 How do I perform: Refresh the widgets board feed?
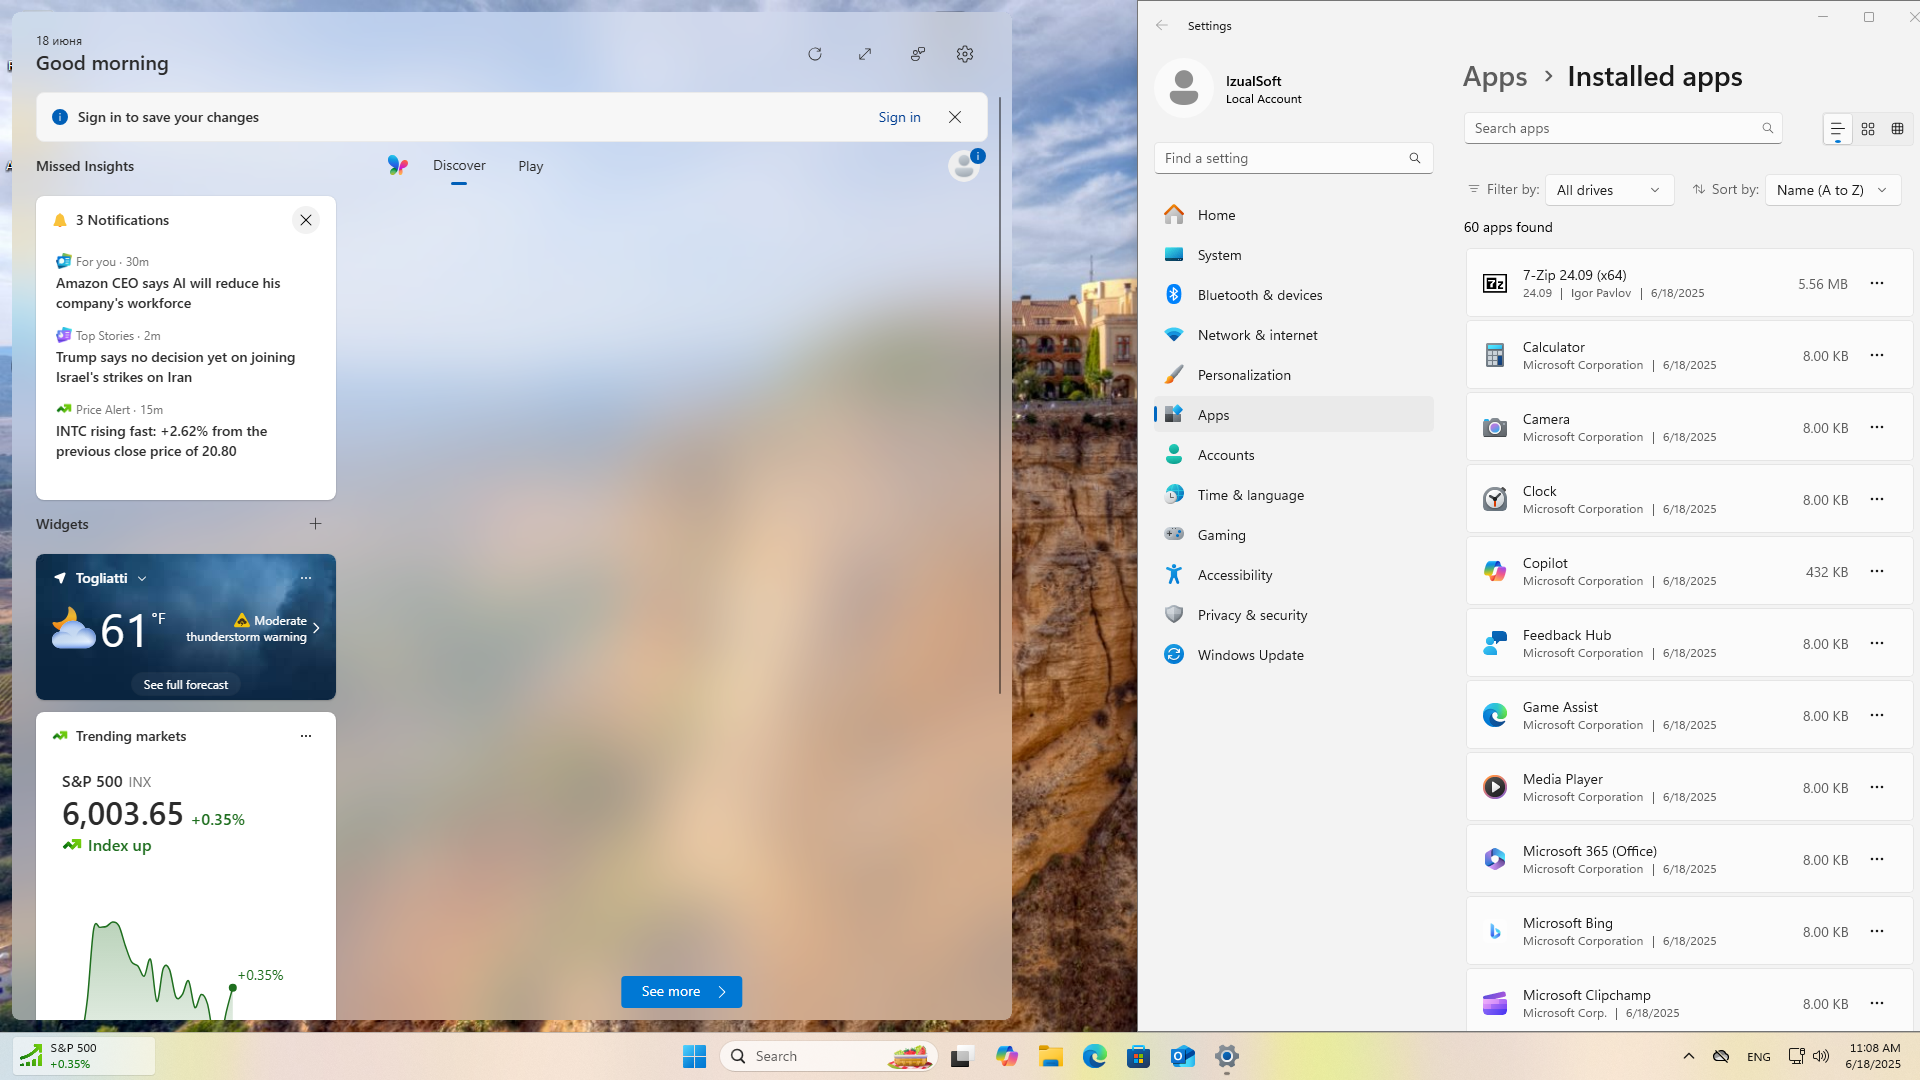point(815,54)
